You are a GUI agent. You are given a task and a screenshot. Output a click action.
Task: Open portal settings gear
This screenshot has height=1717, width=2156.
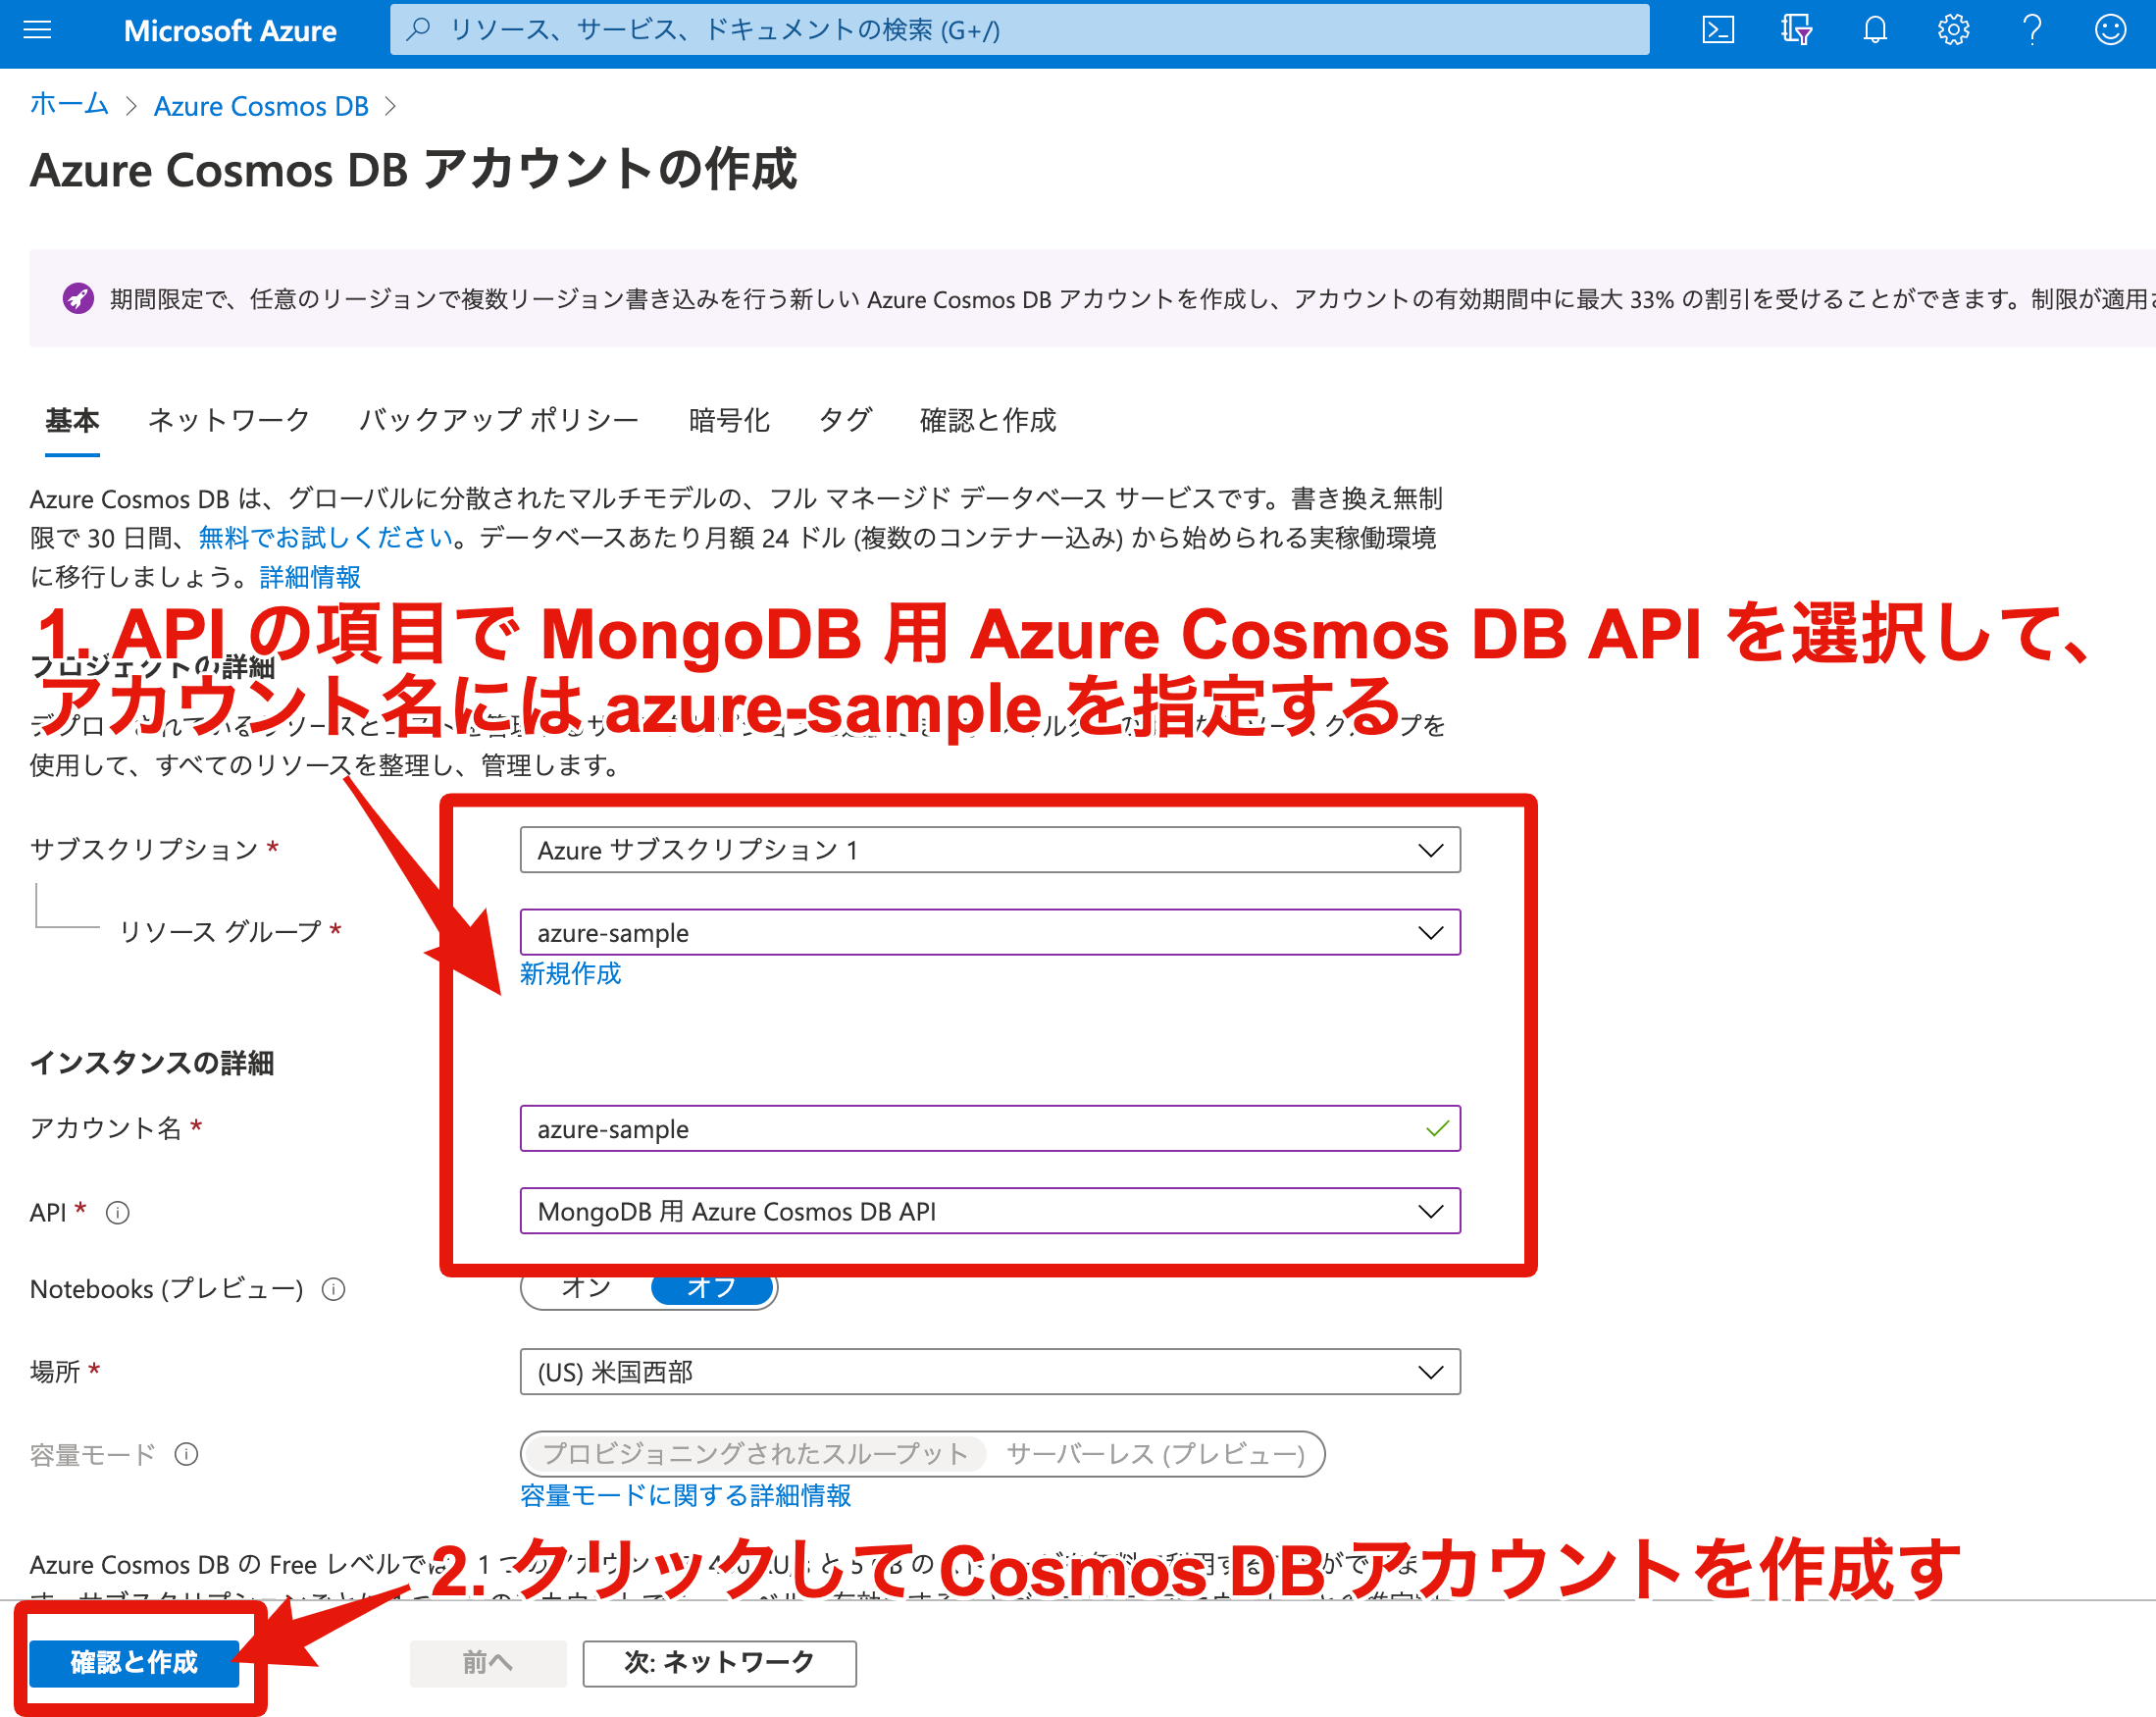(1953, 30)
